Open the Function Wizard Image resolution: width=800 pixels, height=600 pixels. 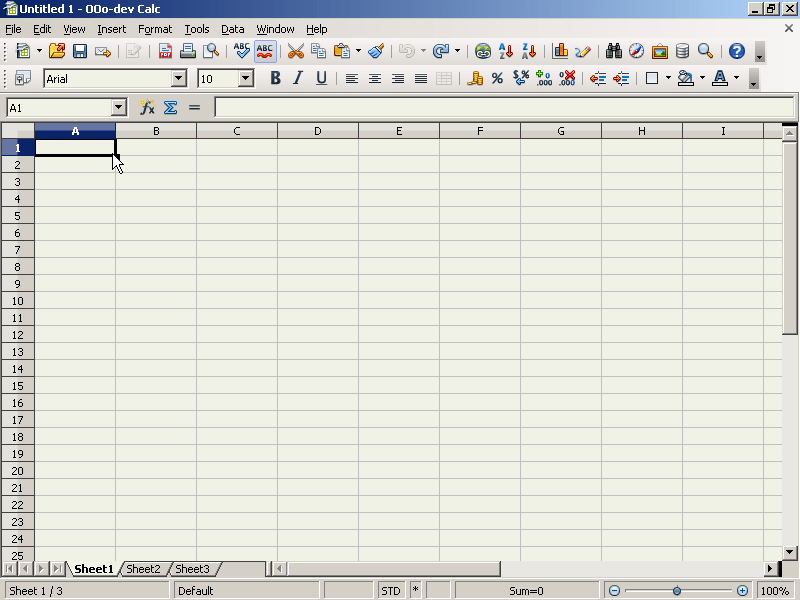[x=147, y=108]
